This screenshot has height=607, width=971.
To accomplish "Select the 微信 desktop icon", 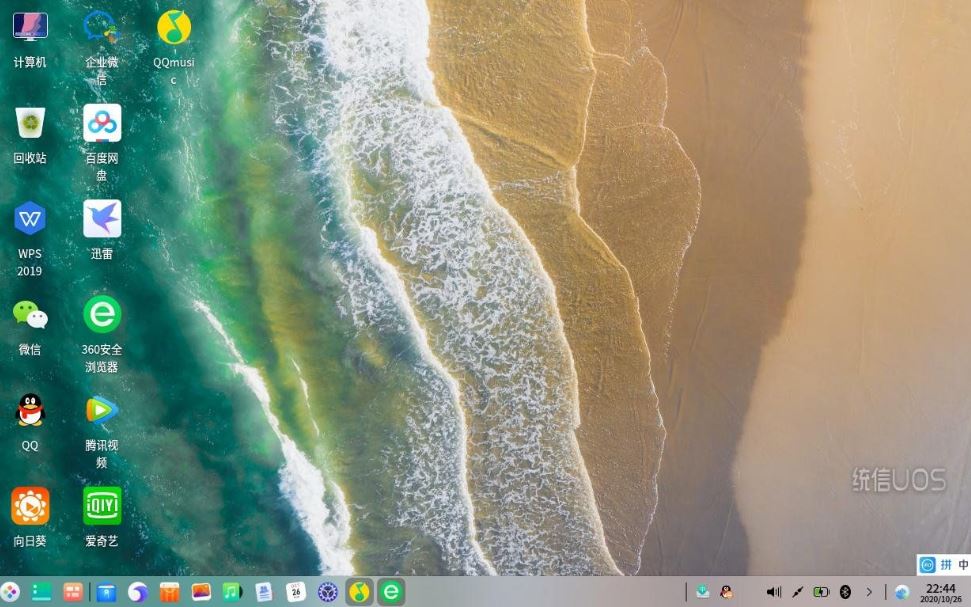I will coord(30,315).
